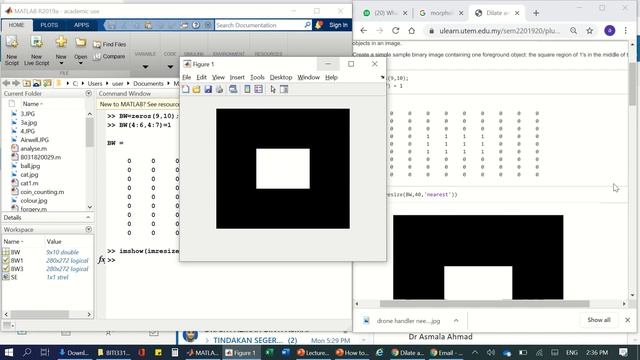This screenshot has width=640, height=360.
Task: Expand the collapsed VARIABLE section arrow
Action: click(145, 67)
